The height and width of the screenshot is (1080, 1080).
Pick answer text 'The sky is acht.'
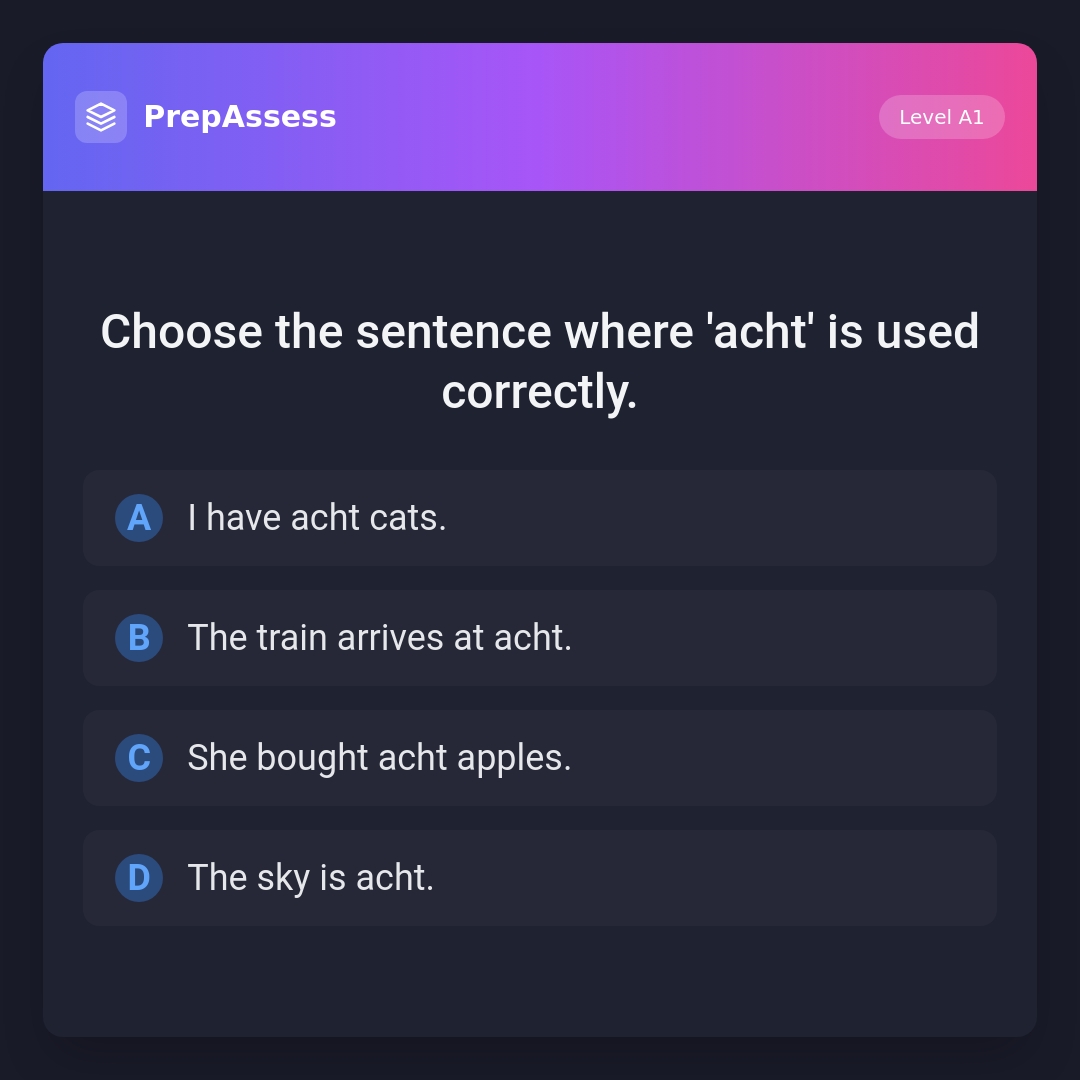(311, 878)
